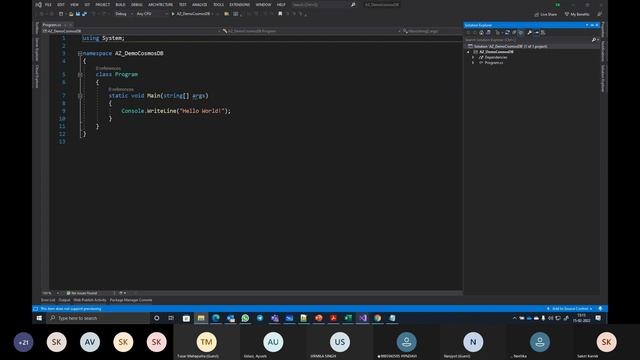Open the Package Manager Console tab

pos(131,300)
